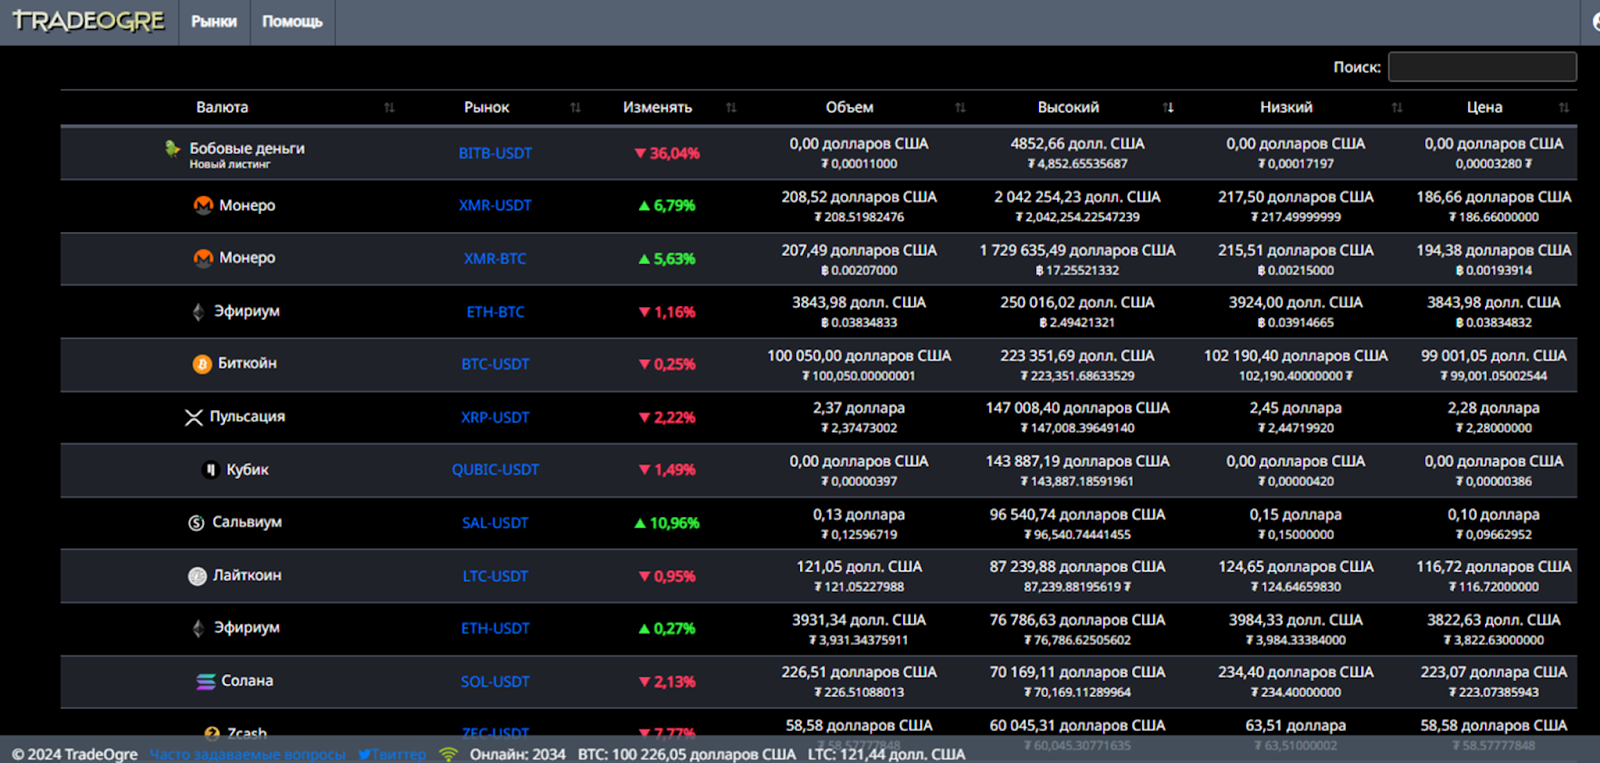Open the XRP-USDT market link

tap(495, 417)
